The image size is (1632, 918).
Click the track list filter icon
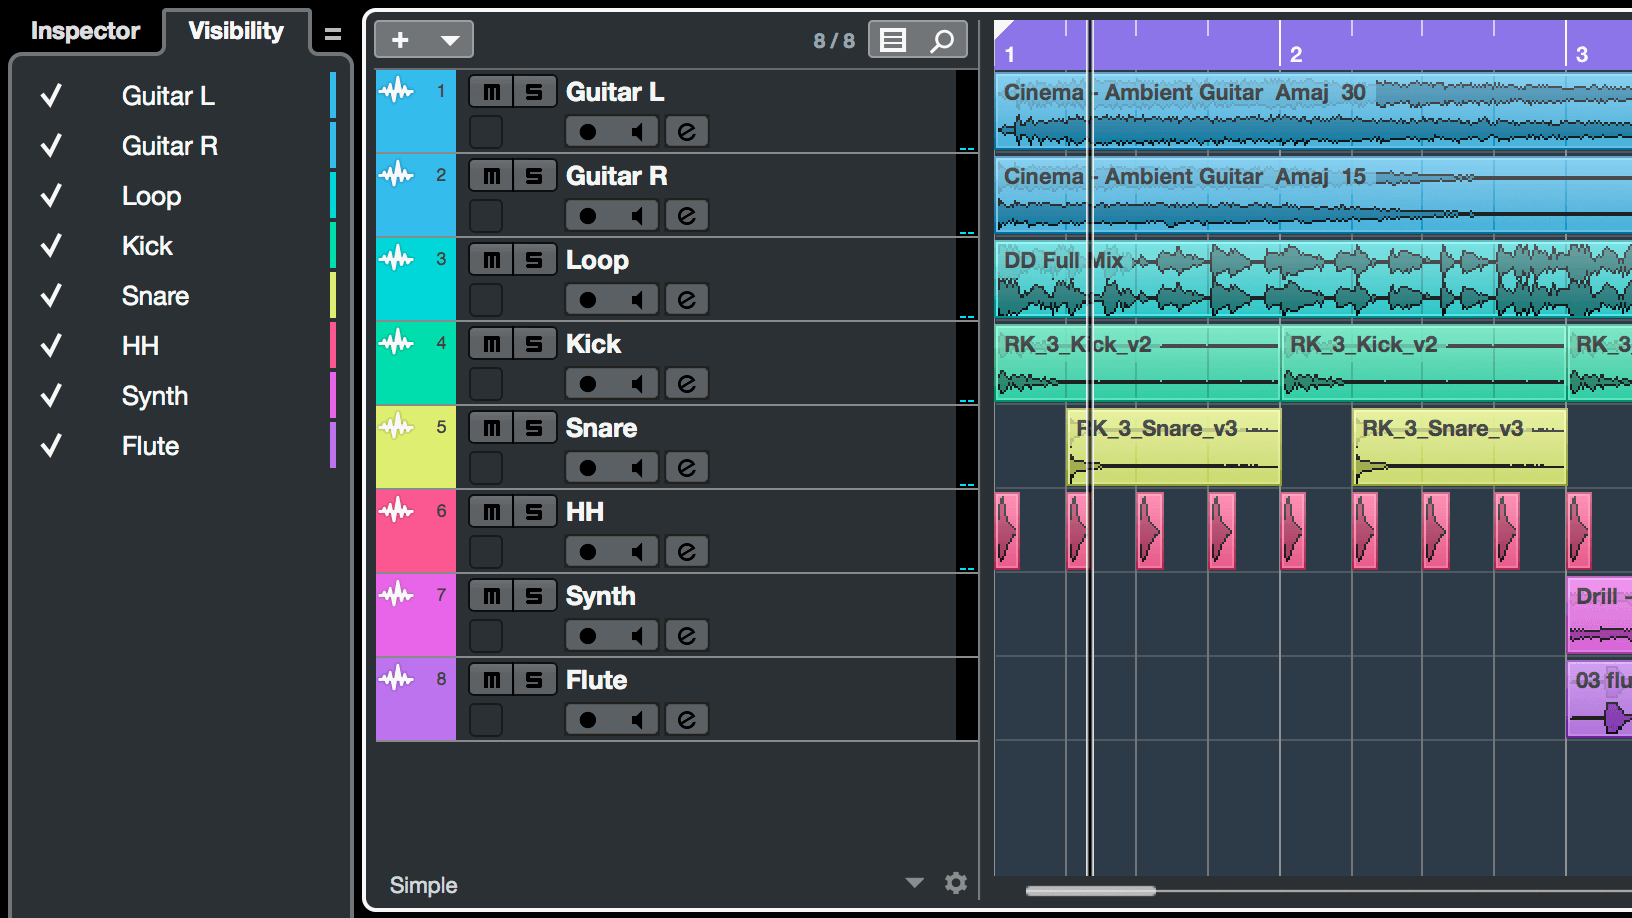893,40
